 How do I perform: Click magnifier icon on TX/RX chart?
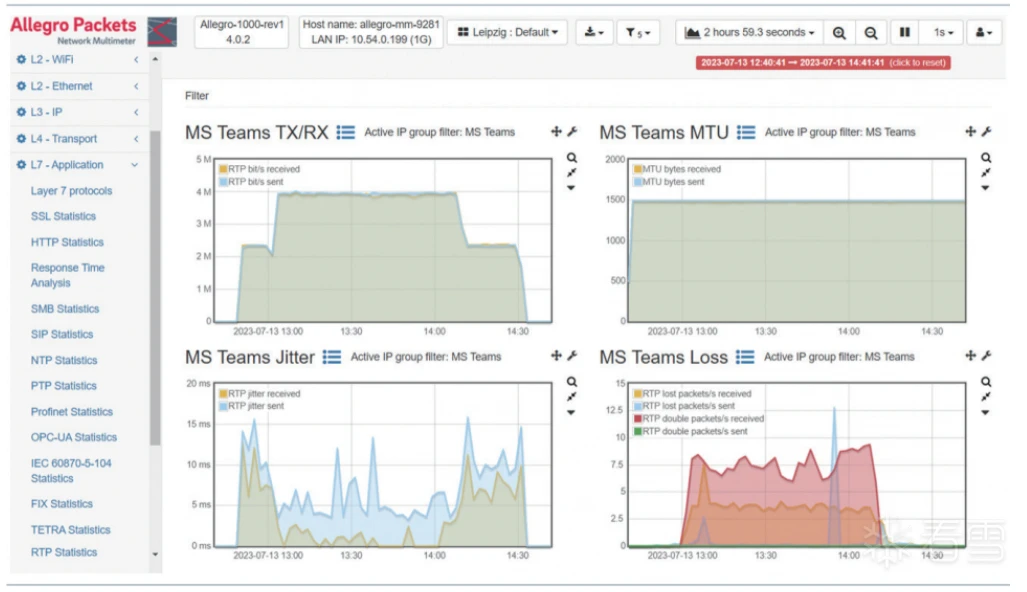(572, 158)
